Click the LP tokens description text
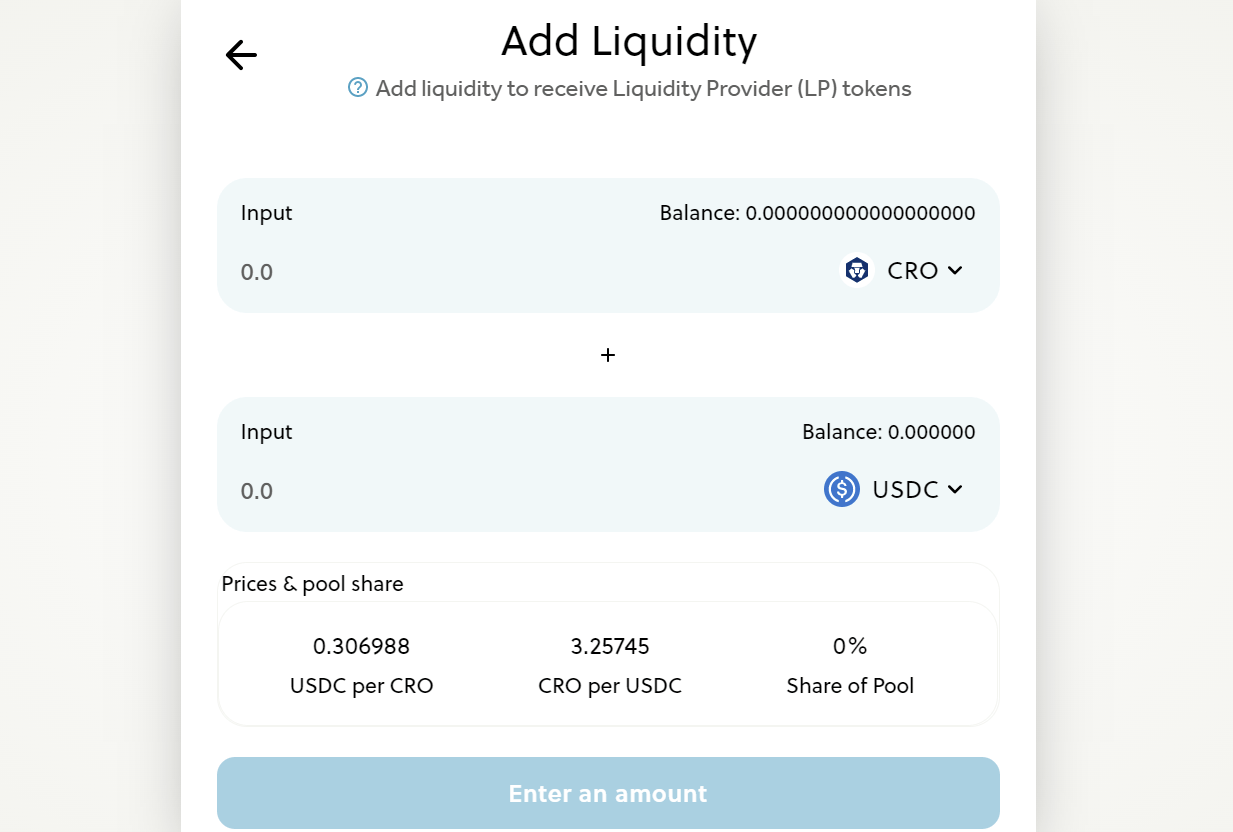The width and height of the screenshot is (1233, 832). [x=643, y=89]
